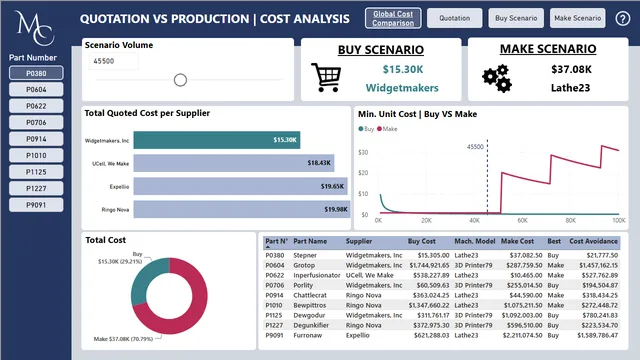Viewport: 640px width, 360px height.
Task: Click the Lathe23 label in Make Scenario card
Action: 570,88
